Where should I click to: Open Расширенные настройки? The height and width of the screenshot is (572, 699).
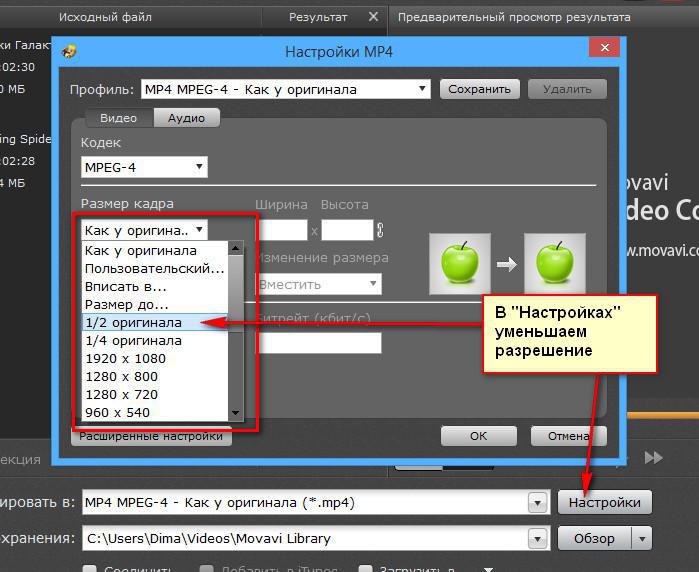[151, 436]
